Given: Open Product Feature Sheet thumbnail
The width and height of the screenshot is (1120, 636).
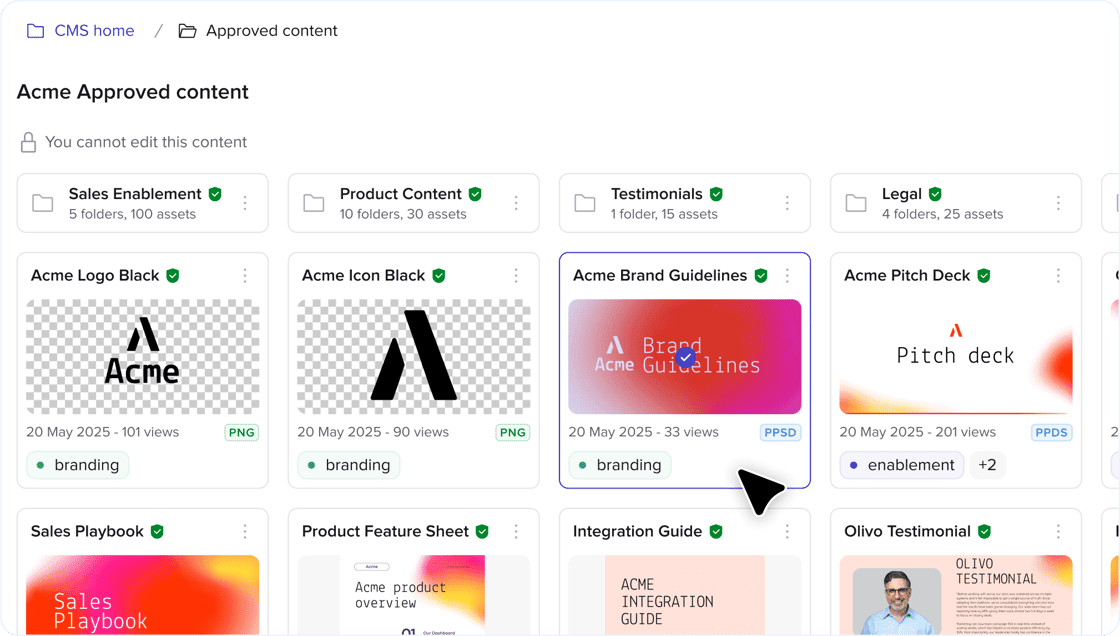Looking at the screenshot, I should [414, 595].
